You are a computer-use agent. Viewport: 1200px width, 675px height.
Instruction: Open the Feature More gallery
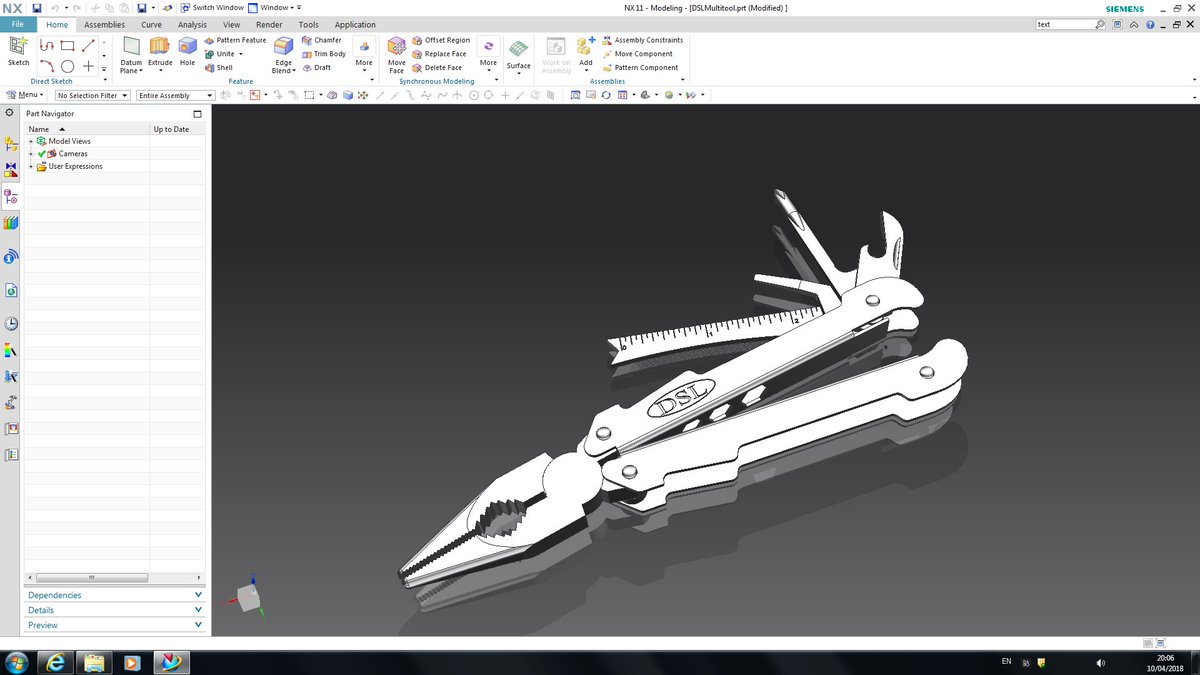(364, 54)
